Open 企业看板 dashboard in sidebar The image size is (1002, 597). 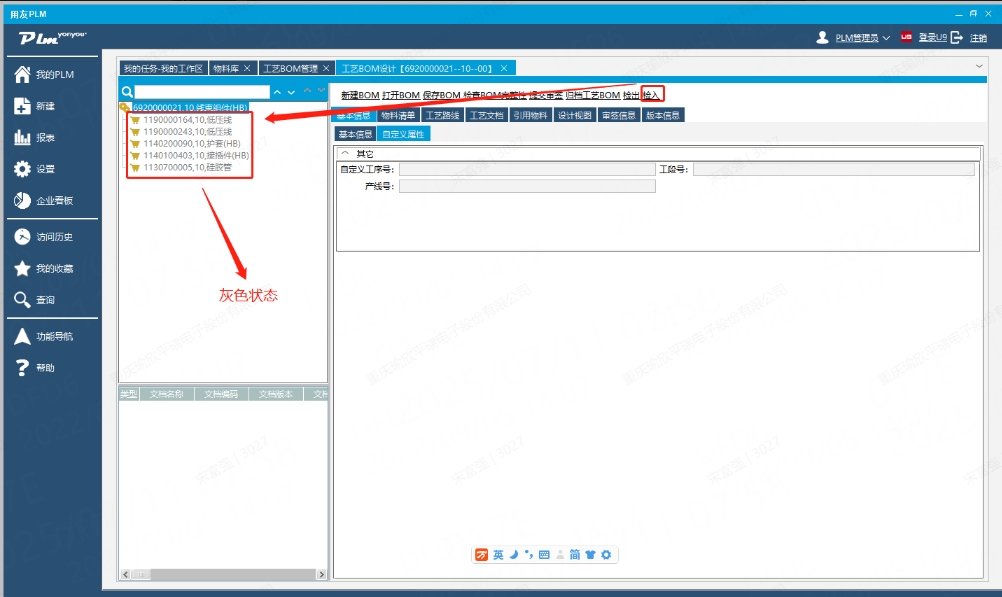43,201
